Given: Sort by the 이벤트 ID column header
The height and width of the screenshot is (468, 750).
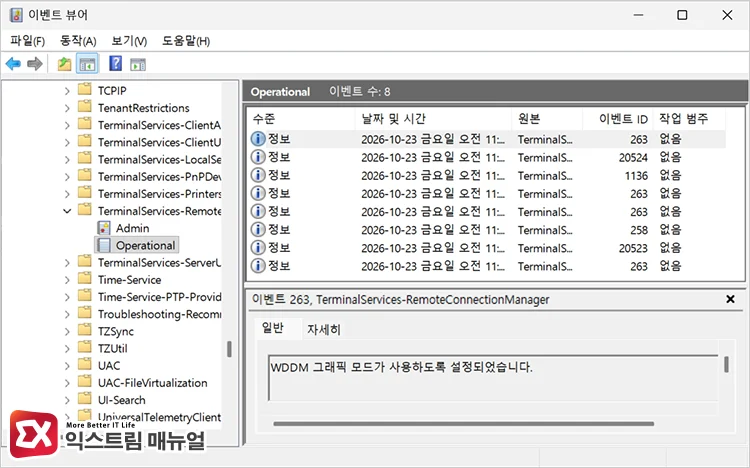Looking at the screenshot, I should pos(618,119).
